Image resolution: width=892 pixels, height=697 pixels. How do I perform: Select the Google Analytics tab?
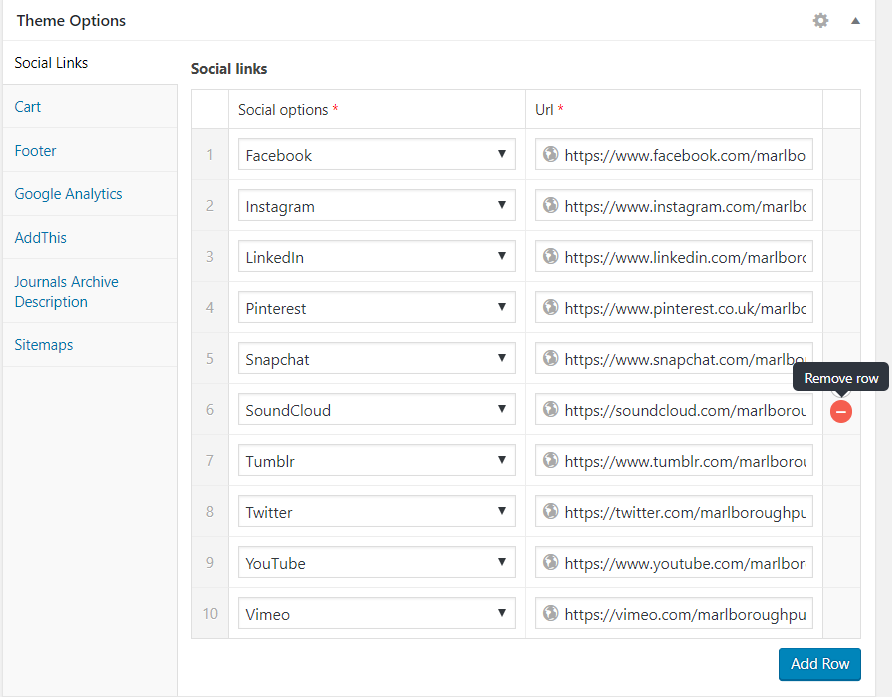click(x=90, y=193)
